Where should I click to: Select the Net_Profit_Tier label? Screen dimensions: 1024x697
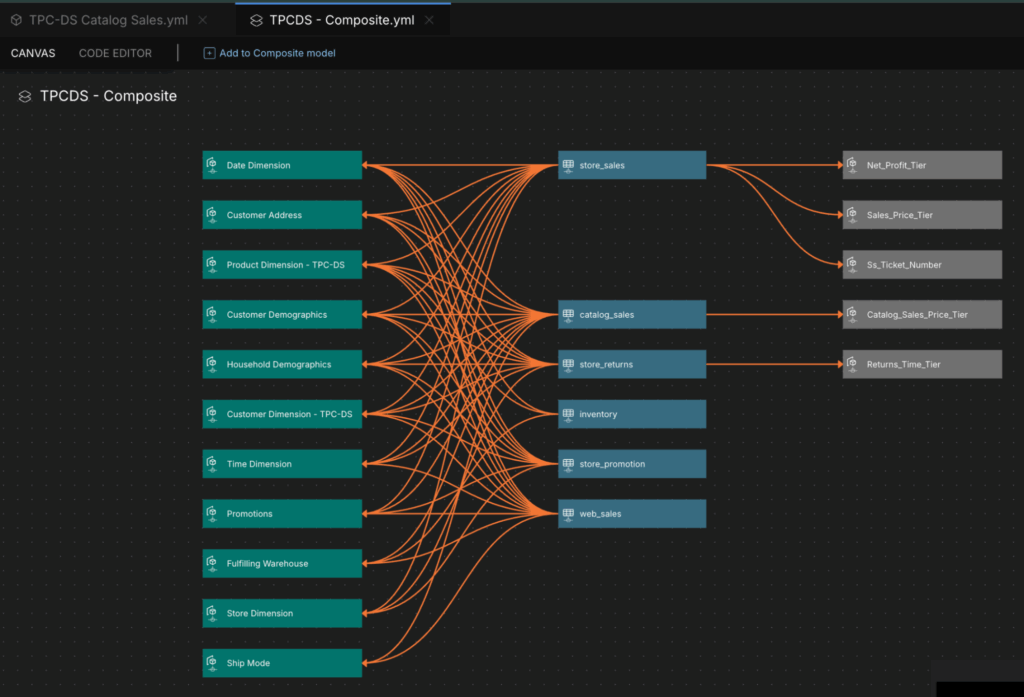pyautogui.click(x=896, y=165)
